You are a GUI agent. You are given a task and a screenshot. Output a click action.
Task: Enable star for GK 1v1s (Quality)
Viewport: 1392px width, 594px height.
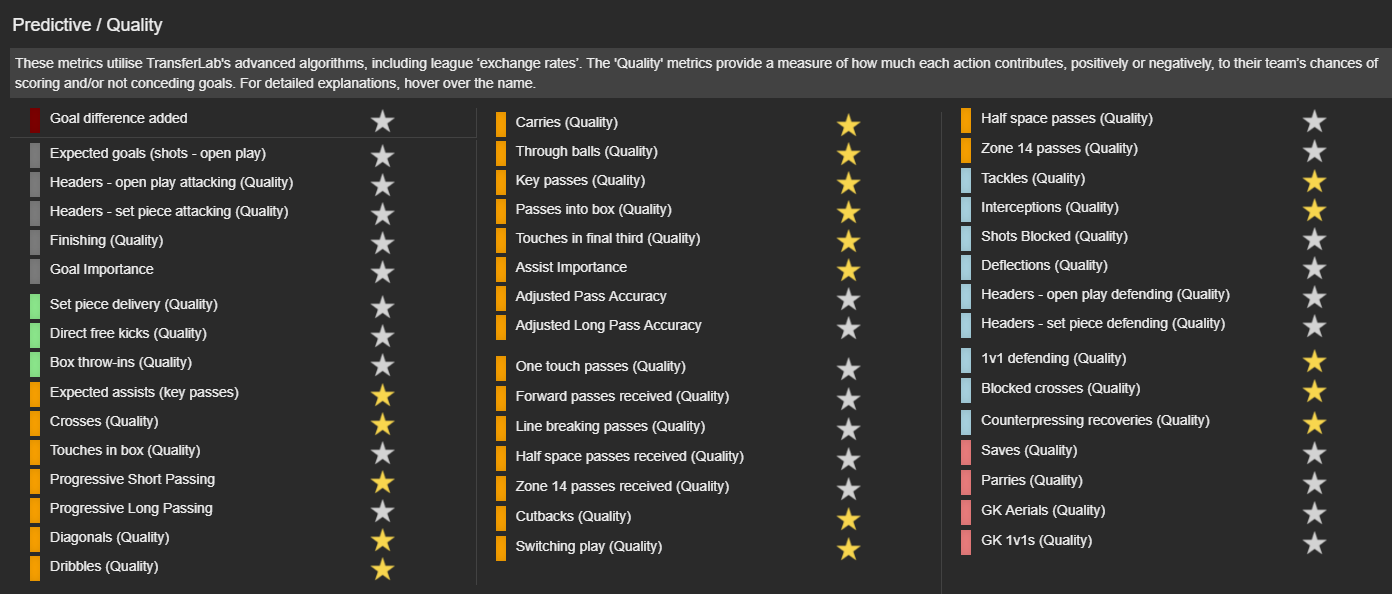(x=1314, y=544)
